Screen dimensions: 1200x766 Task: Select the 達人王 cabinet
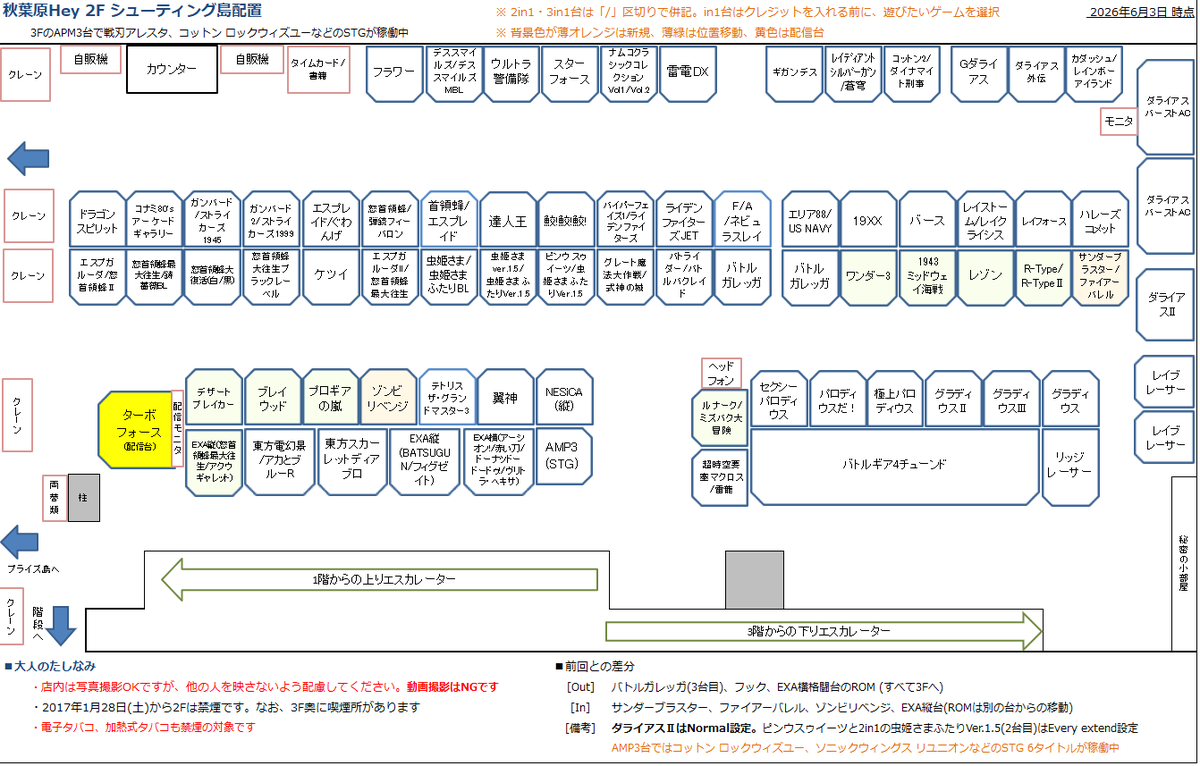pos(508,220)
